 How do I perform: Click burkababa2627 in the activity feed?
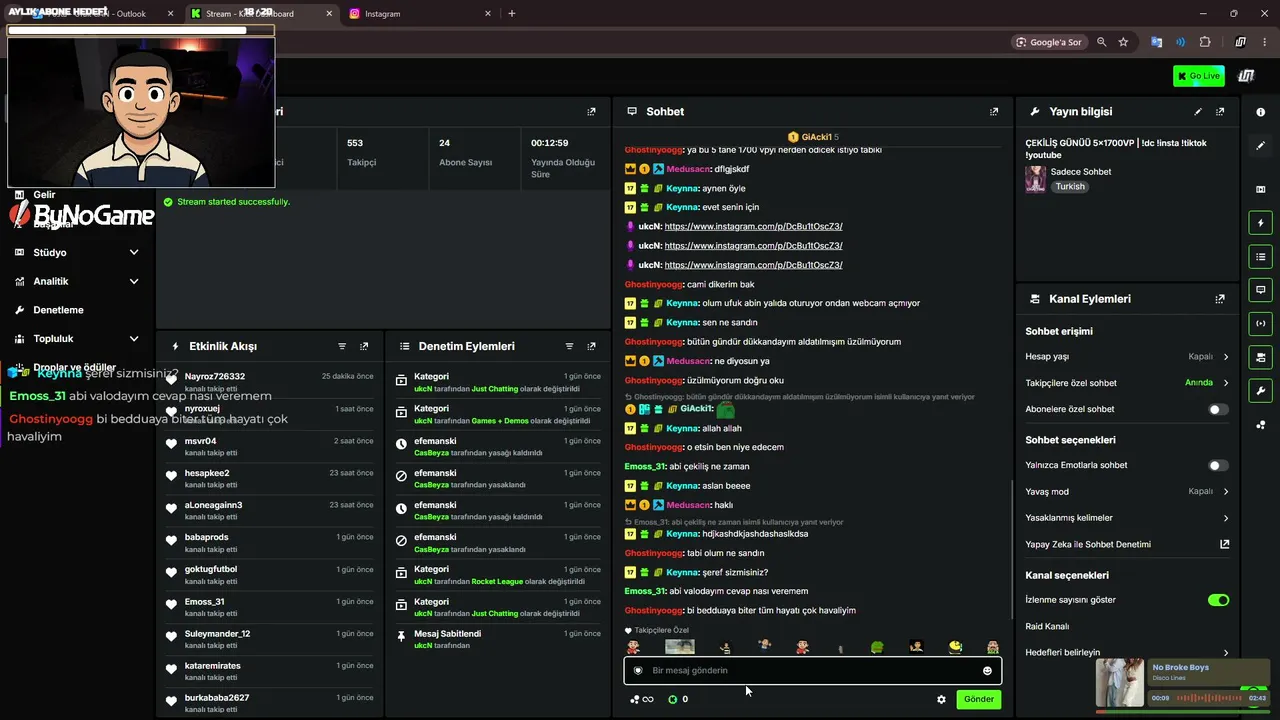point(217,697)
